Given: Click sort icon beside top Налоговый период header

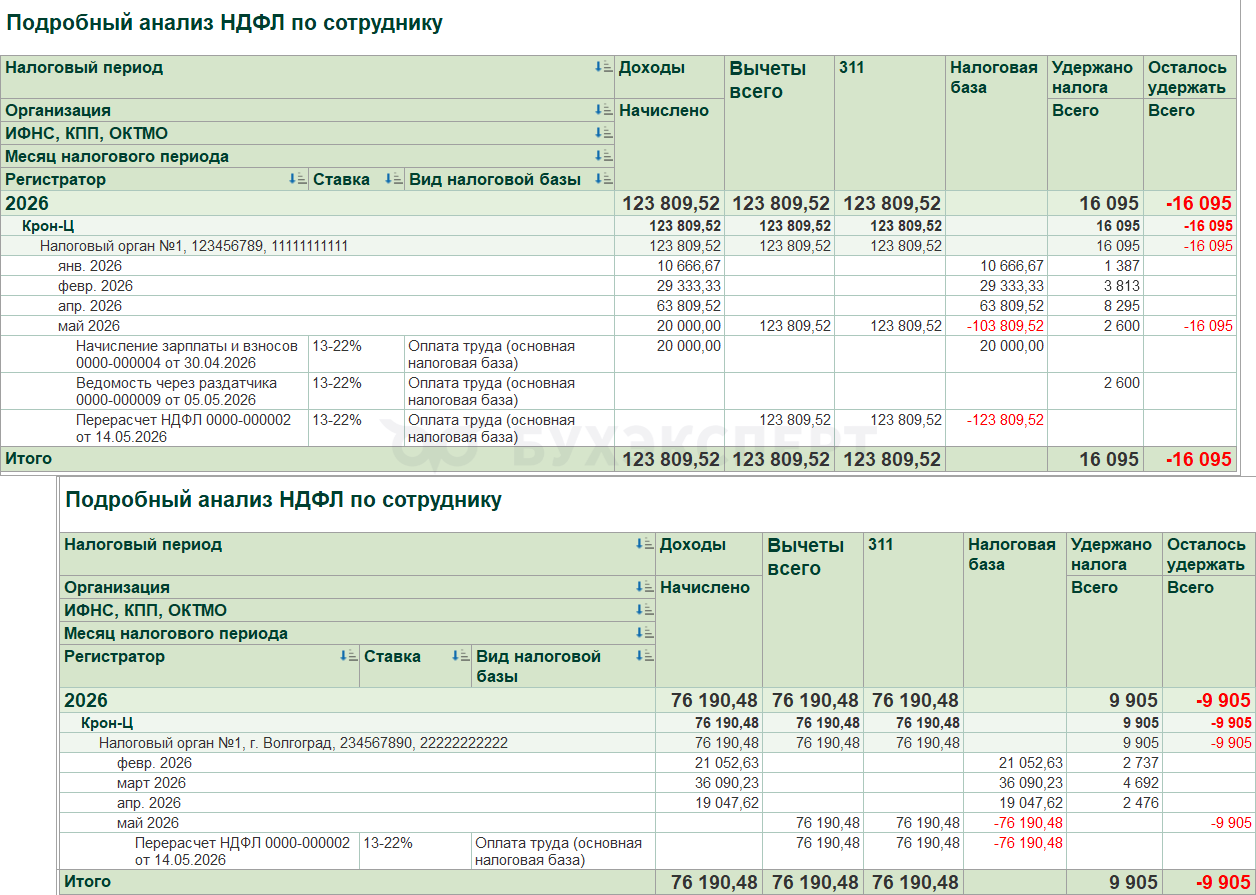Looking at the screenshot, I should coord(603,67).
